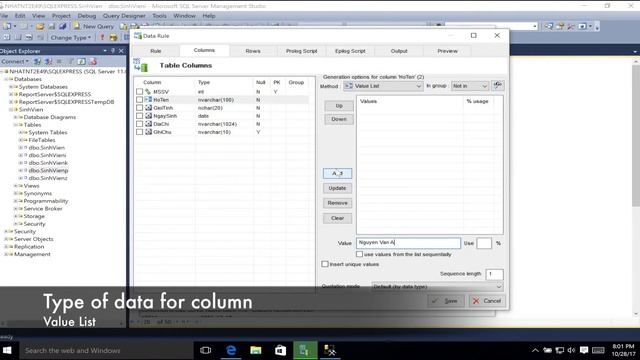Click the Object Explorer refresh icon
Viewport: 640px width, 360px height.
click(82, 61)
